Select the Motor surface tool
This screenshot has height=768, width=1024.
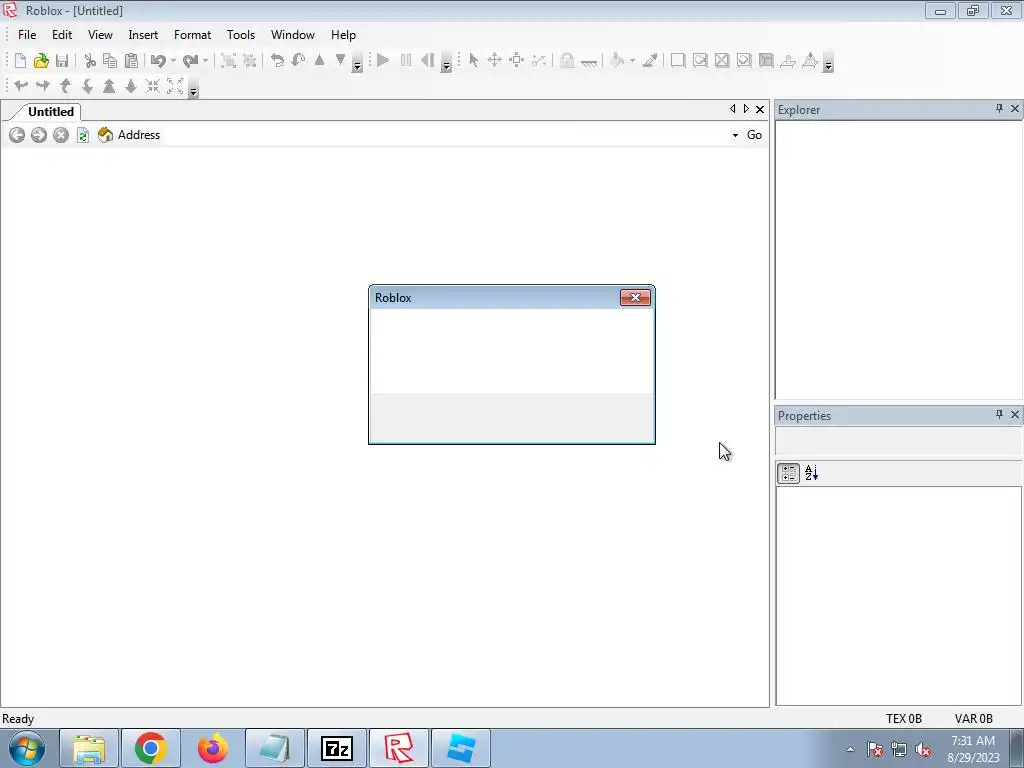pyautogui.click(x=810, y=61)
